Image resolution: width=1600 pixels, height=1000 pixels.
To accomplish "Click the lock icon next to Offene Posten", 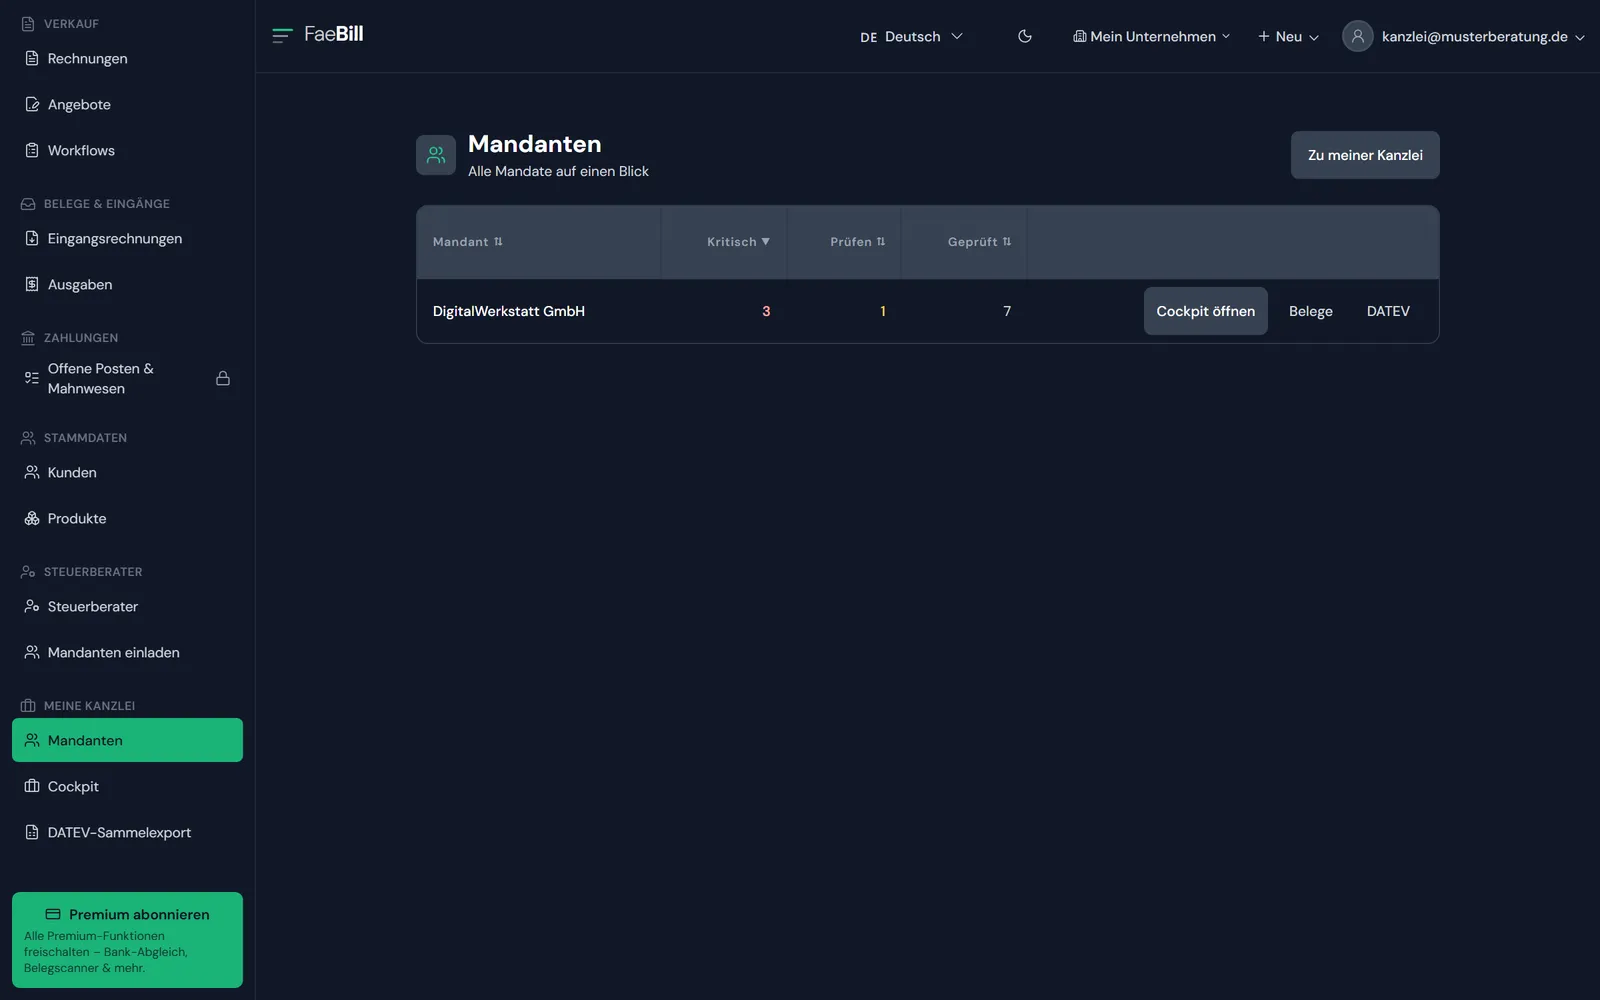I will 223,378.
